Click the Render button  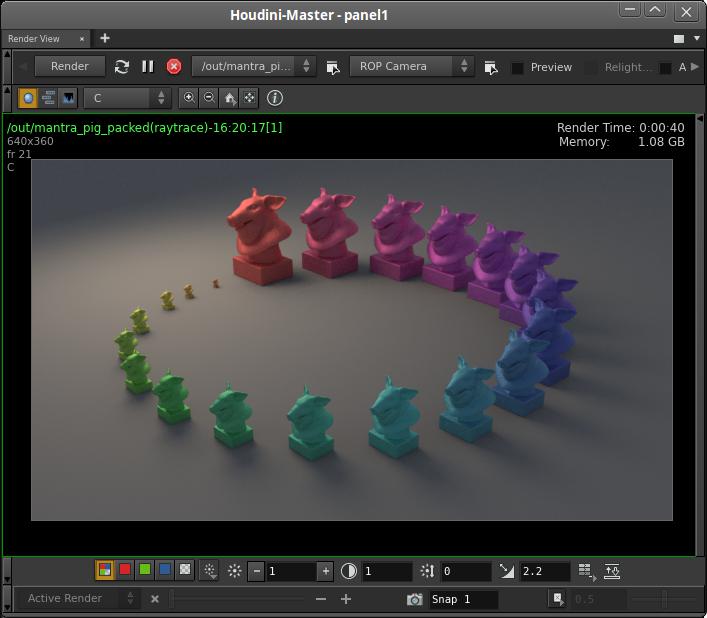[x=70, y=66]
